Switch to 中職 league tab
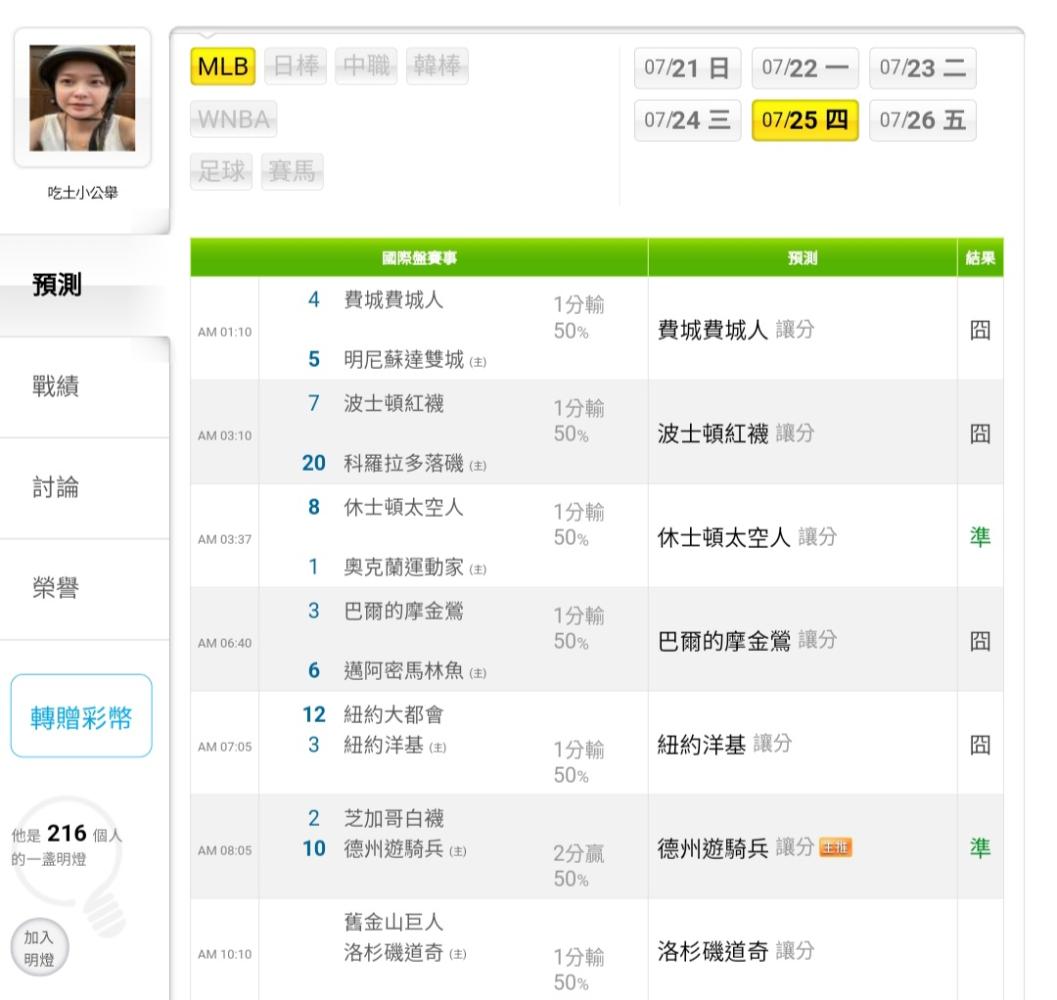This screenshot has width=1057, height=1000. click(x=366, y=66)
